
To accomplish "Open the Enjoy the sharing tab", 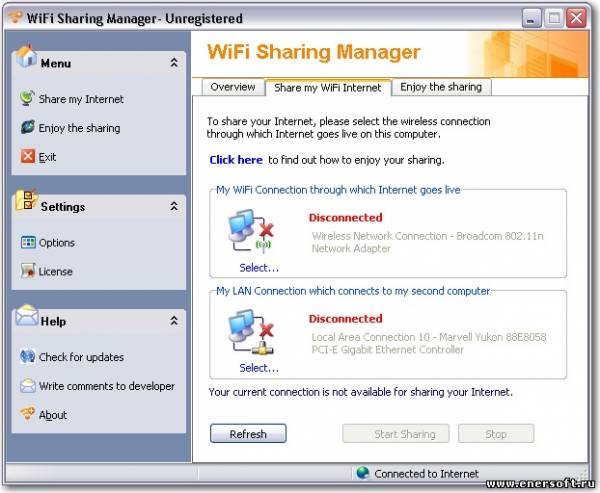I will 441,87.
